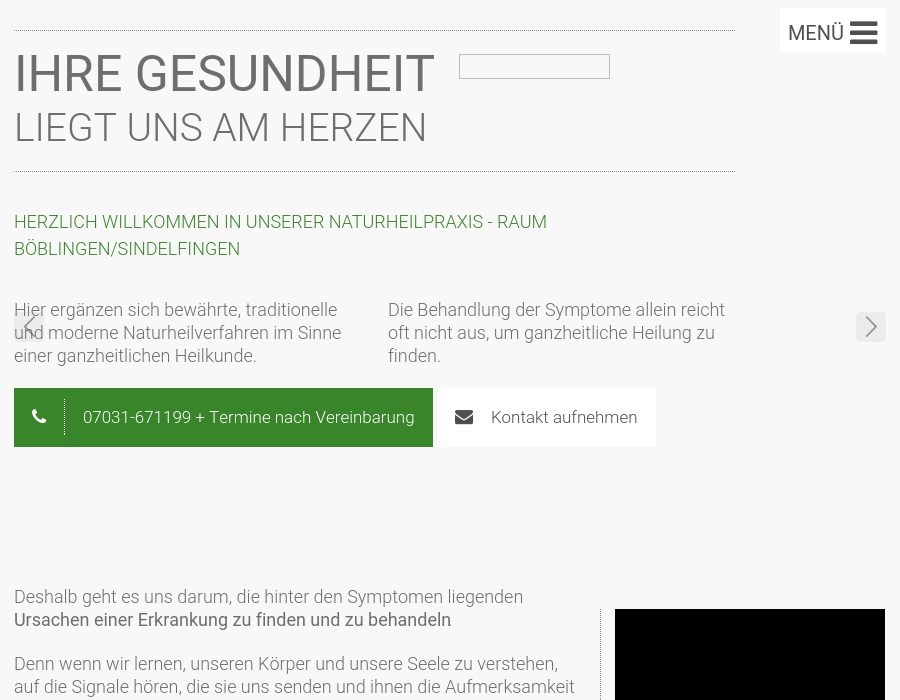Click the IHRE GESUNDHEIT heading

pyautogui.click(x=224, y=74)
